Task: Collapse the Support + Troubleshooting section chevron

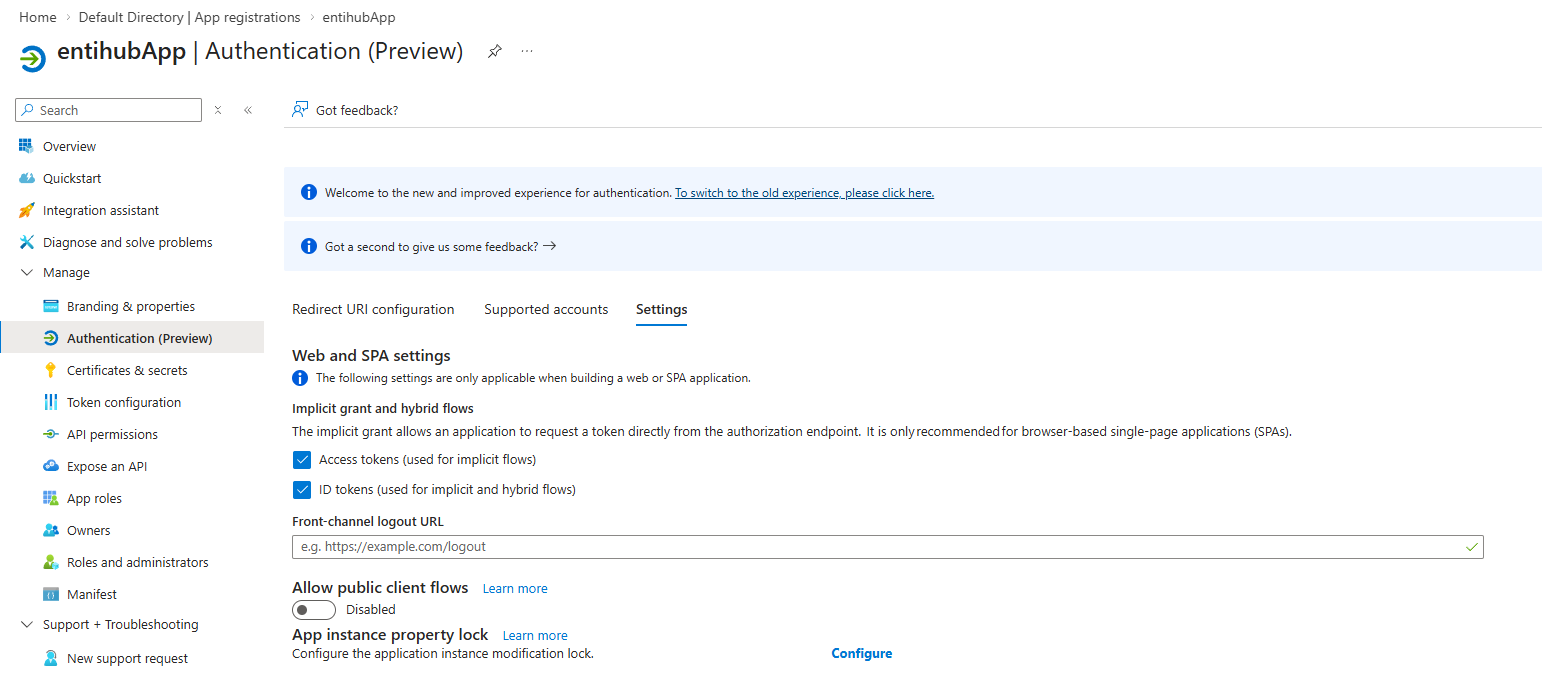Action: coord(27,624)
